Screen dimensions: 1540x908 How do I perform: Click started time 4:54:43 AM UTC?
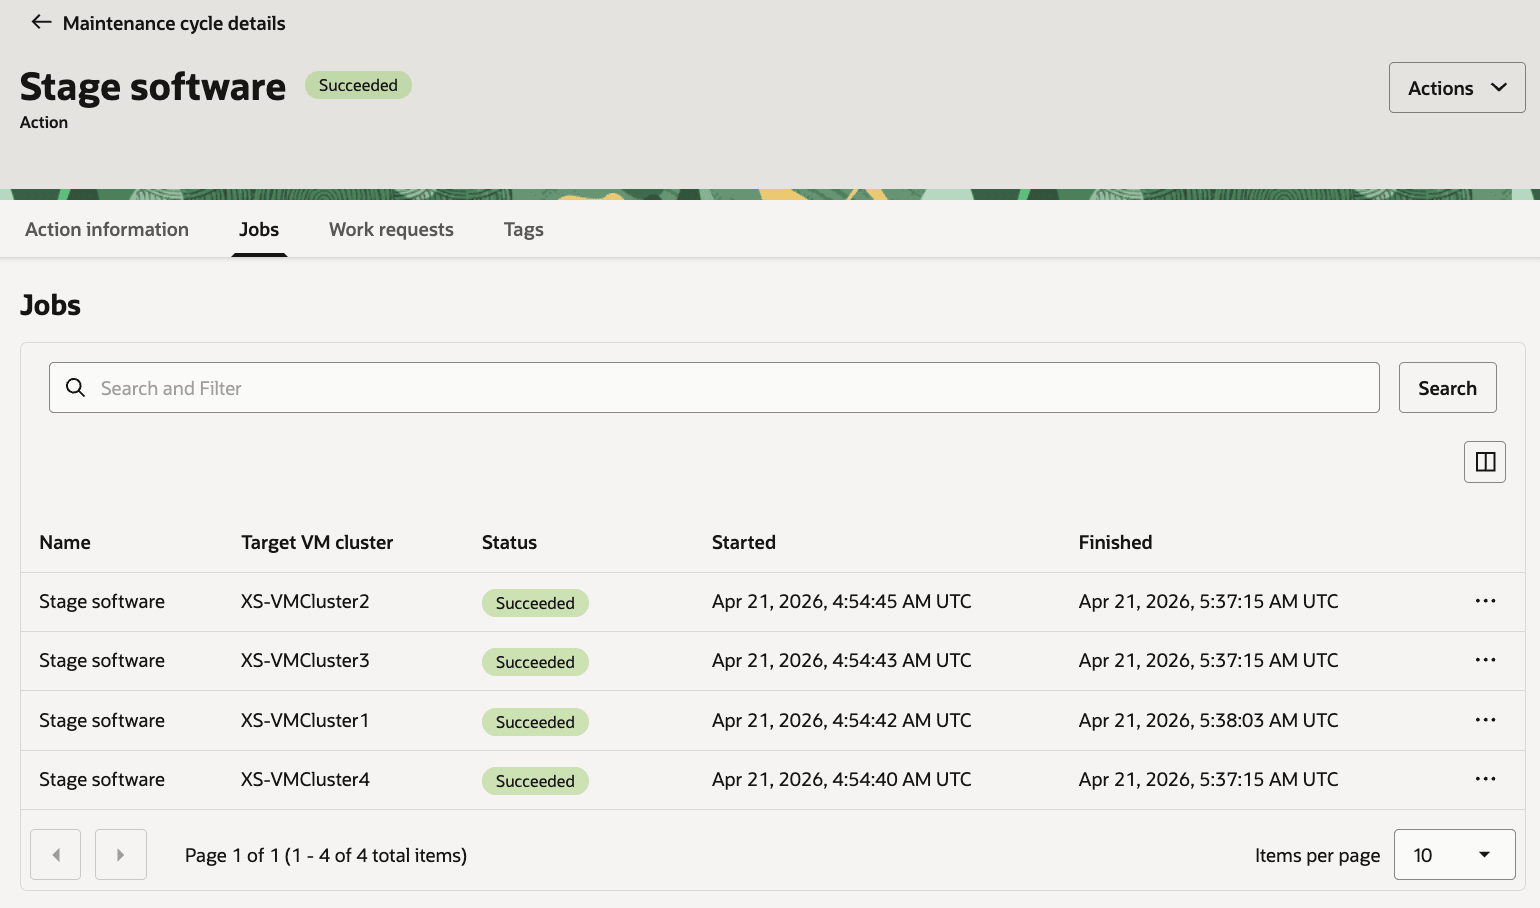tap(842, 660)
